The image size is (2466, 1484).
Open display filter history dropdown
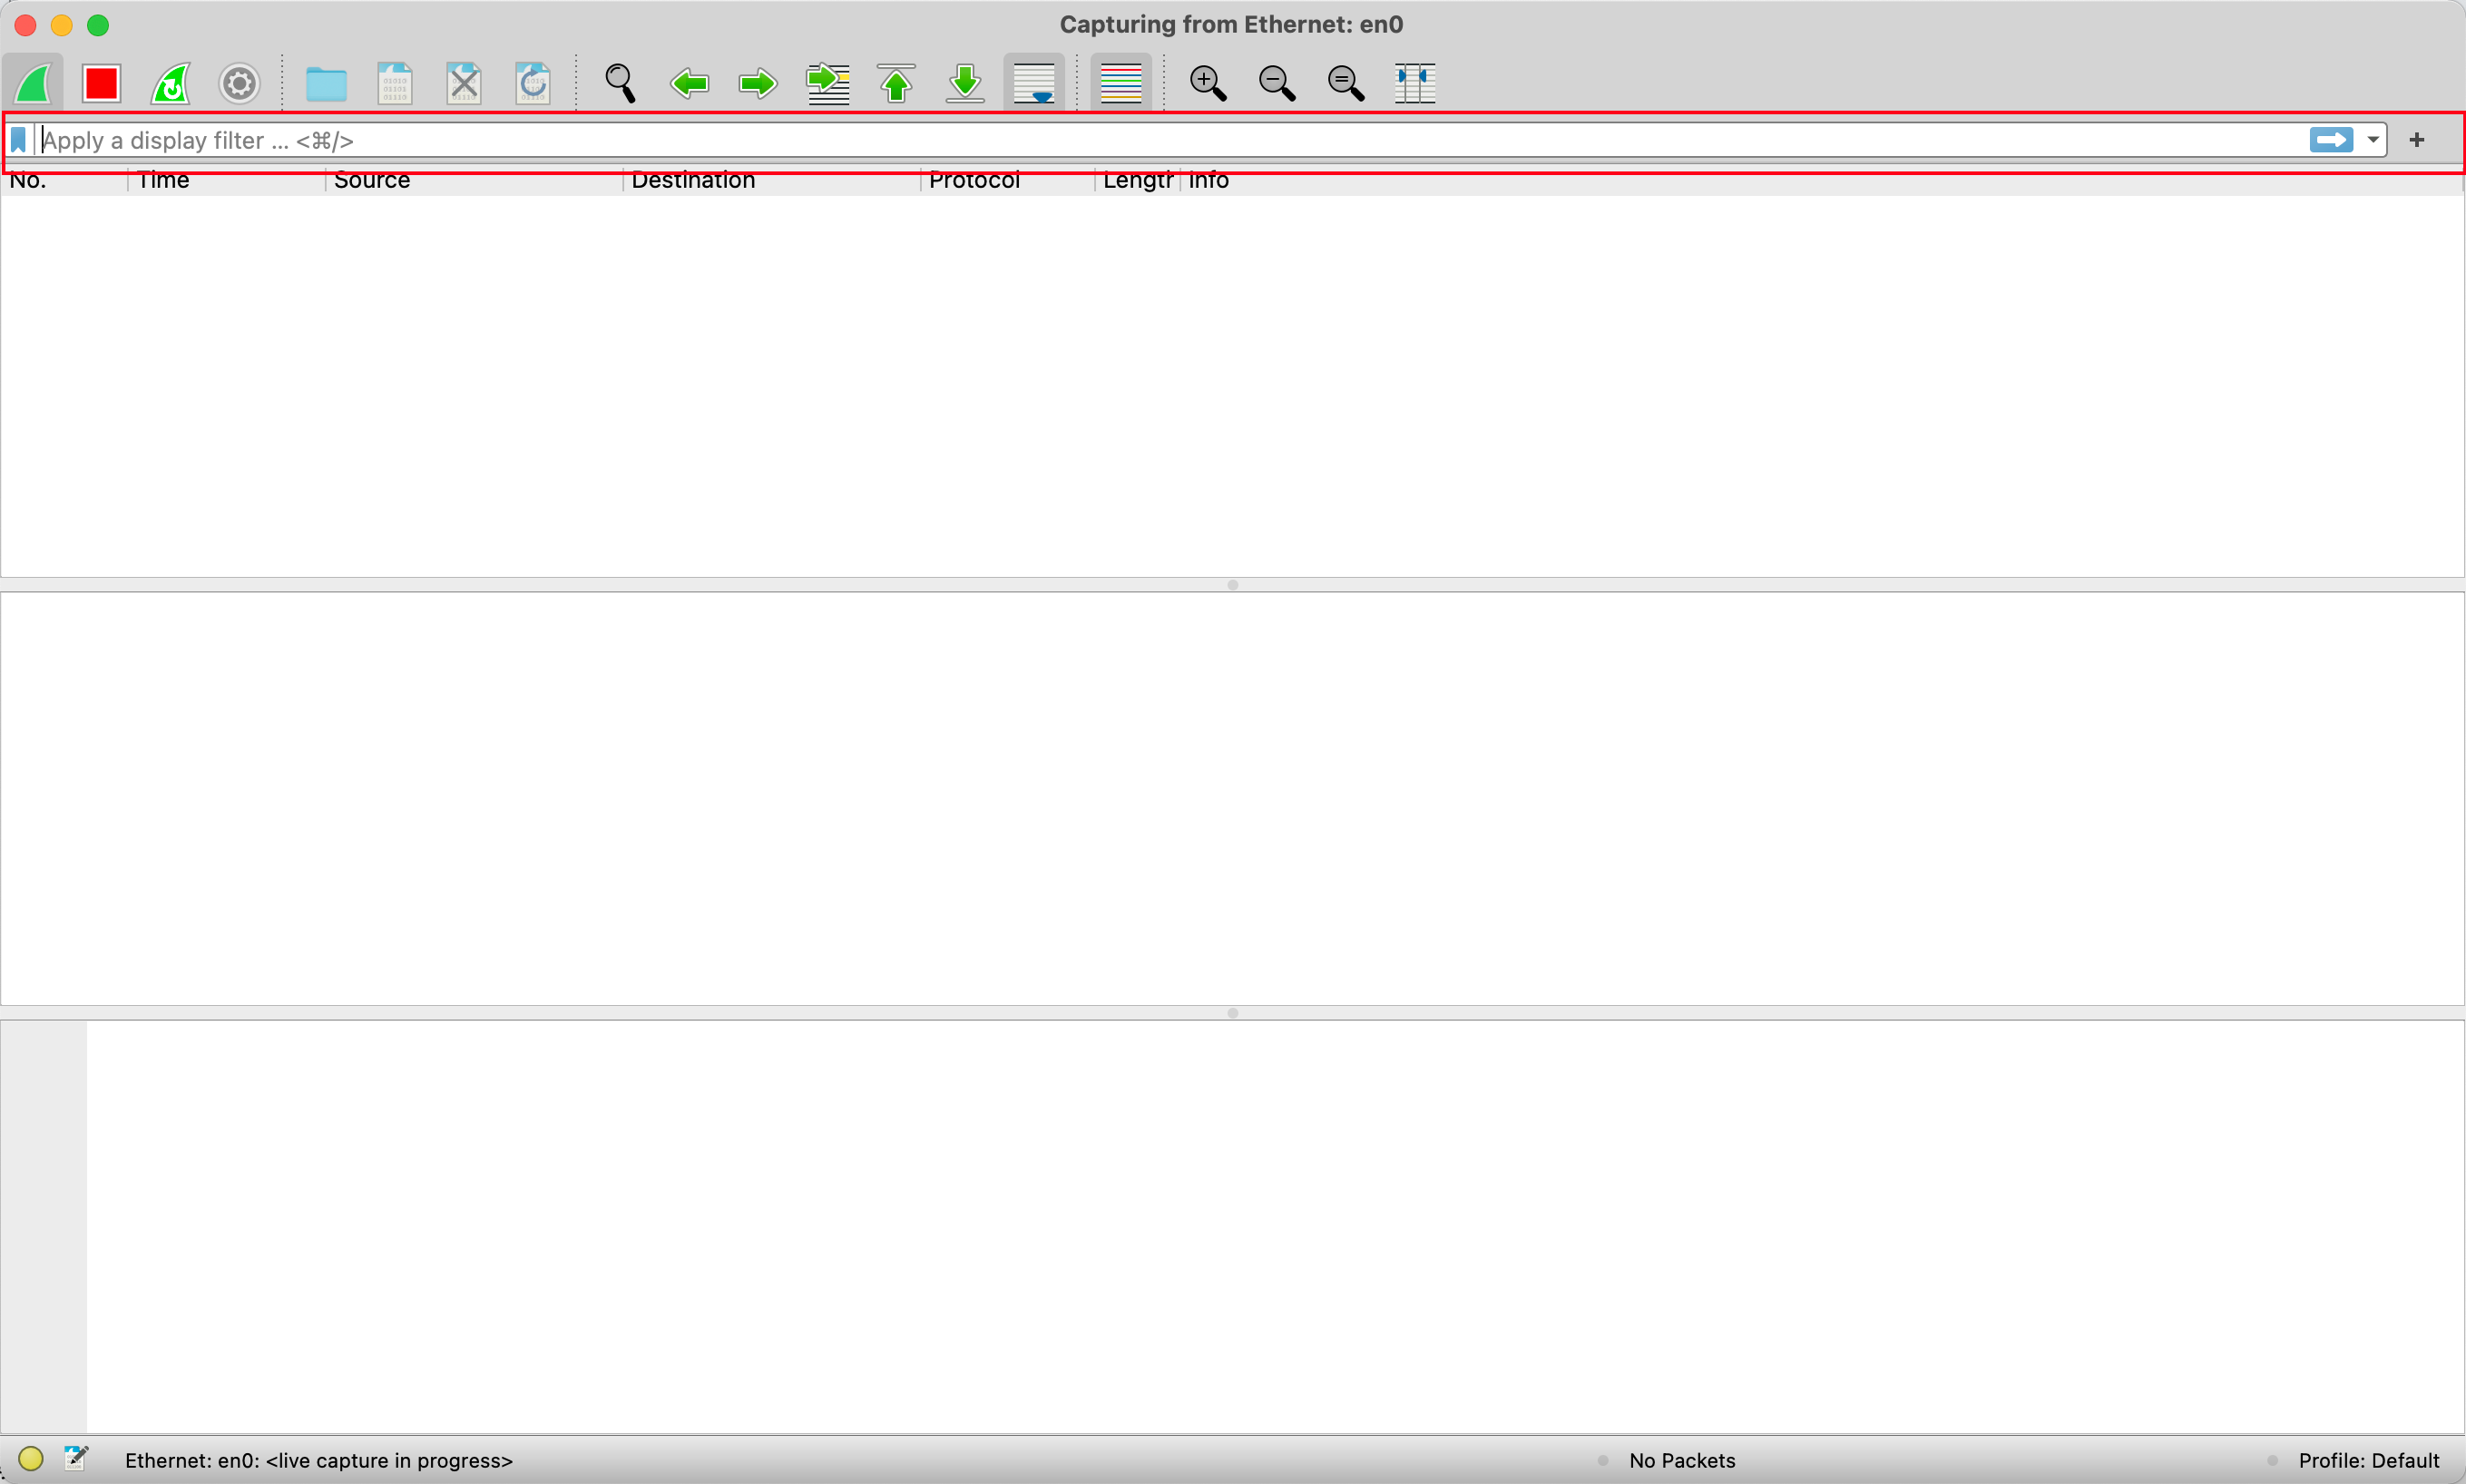2373,140
